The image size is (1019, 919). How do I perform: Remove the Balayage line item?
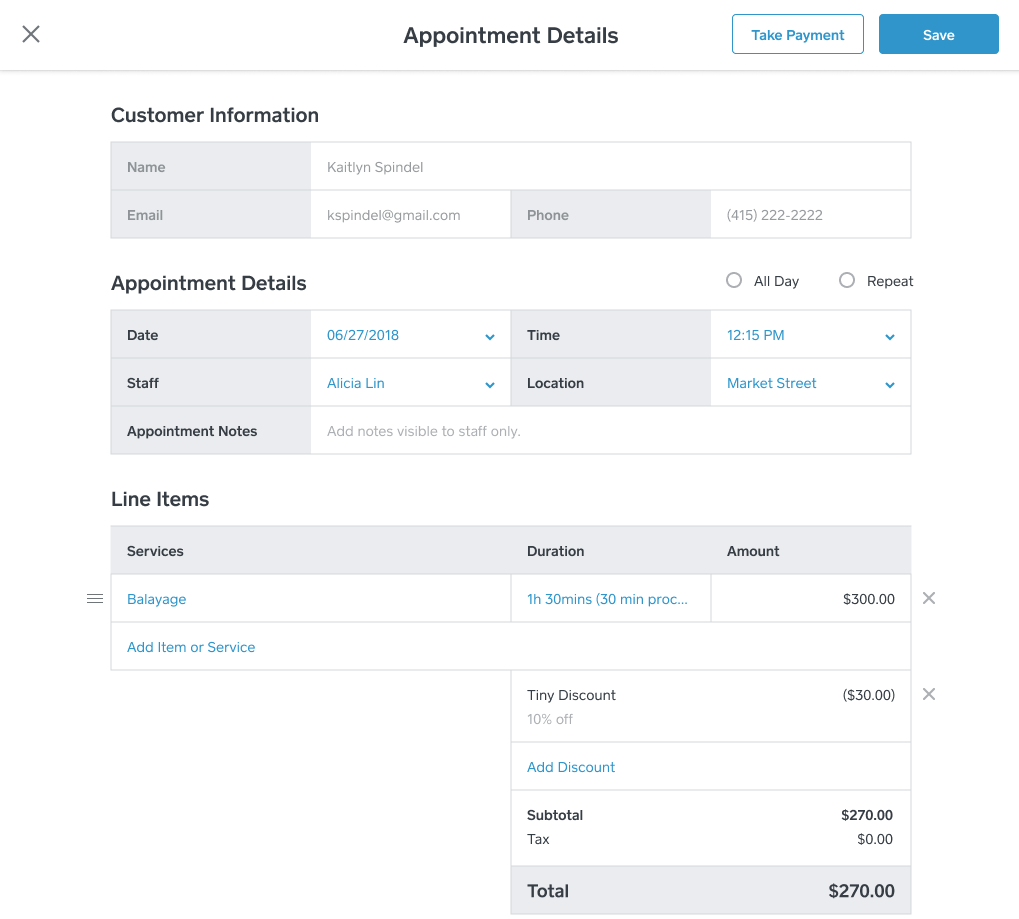point(928,599)
